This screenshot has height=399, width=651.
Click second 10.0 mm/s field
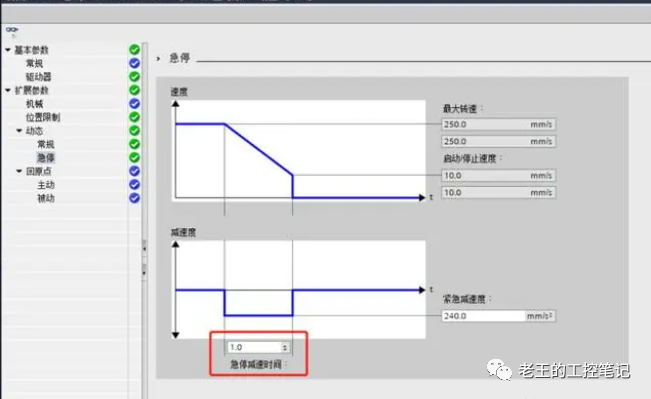tap(499, 192)
